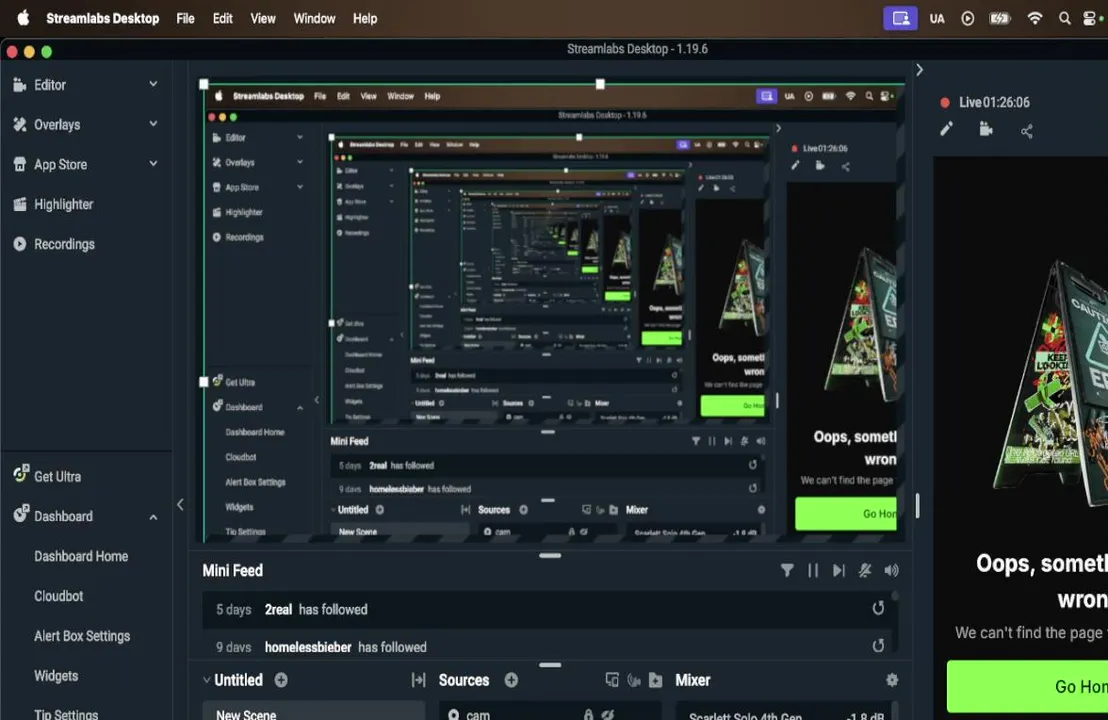Click the share icon under the Live timer
Image resolution: width=1108 pixels, height=720 pixels.
pos(1027,131)
